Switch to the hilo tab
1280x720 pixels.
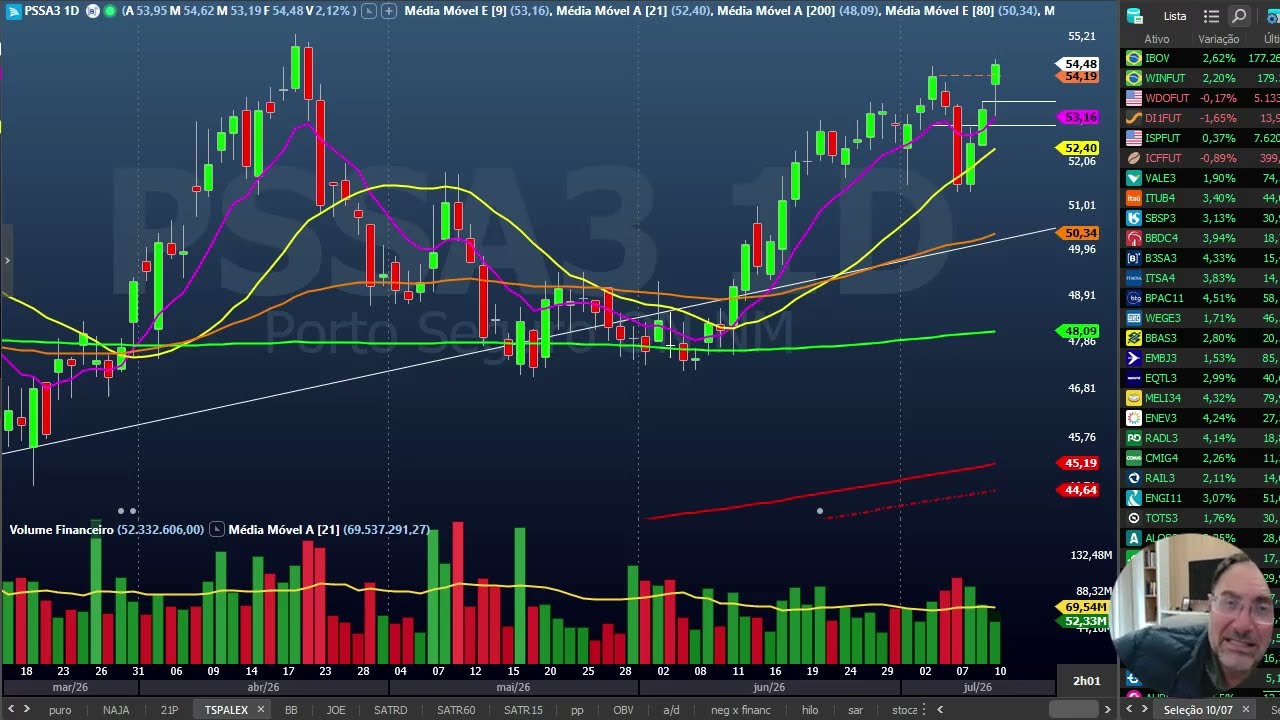(x=810, y=710)
